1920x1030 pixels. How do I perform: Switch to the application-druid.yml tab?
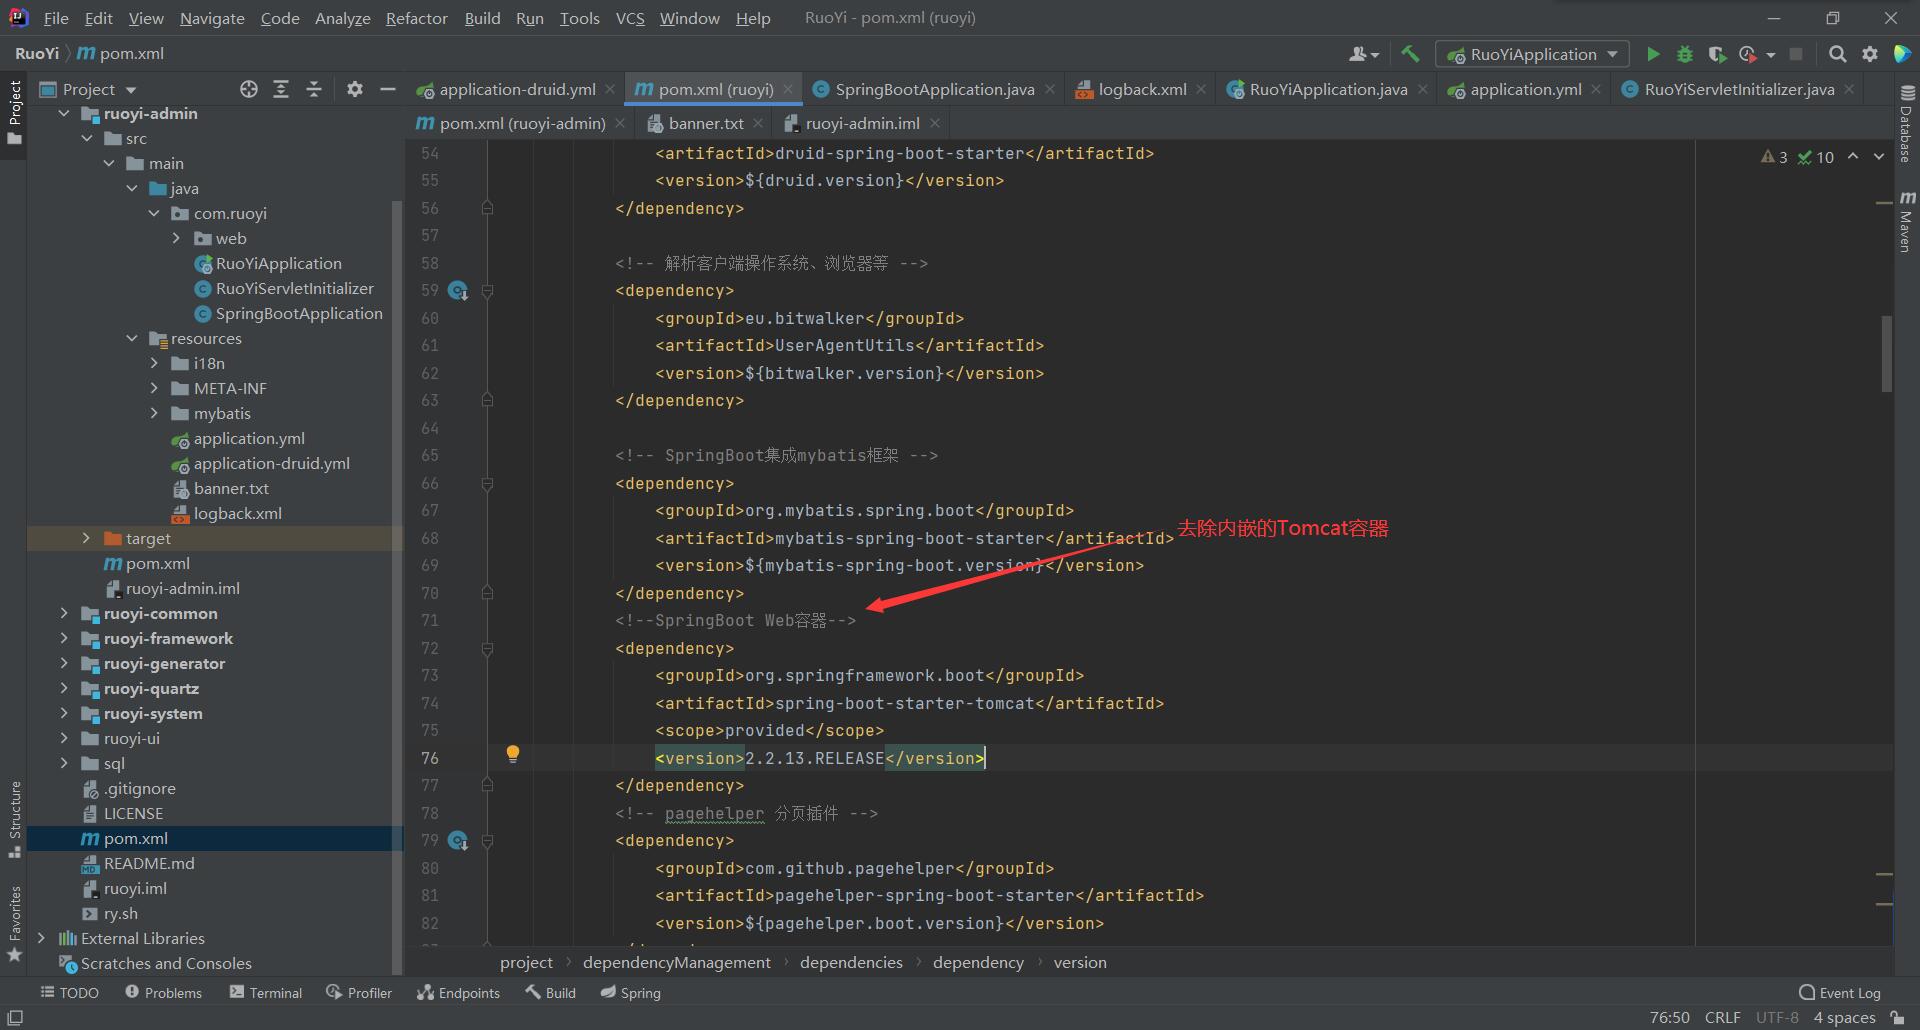[x=517, y=89]
